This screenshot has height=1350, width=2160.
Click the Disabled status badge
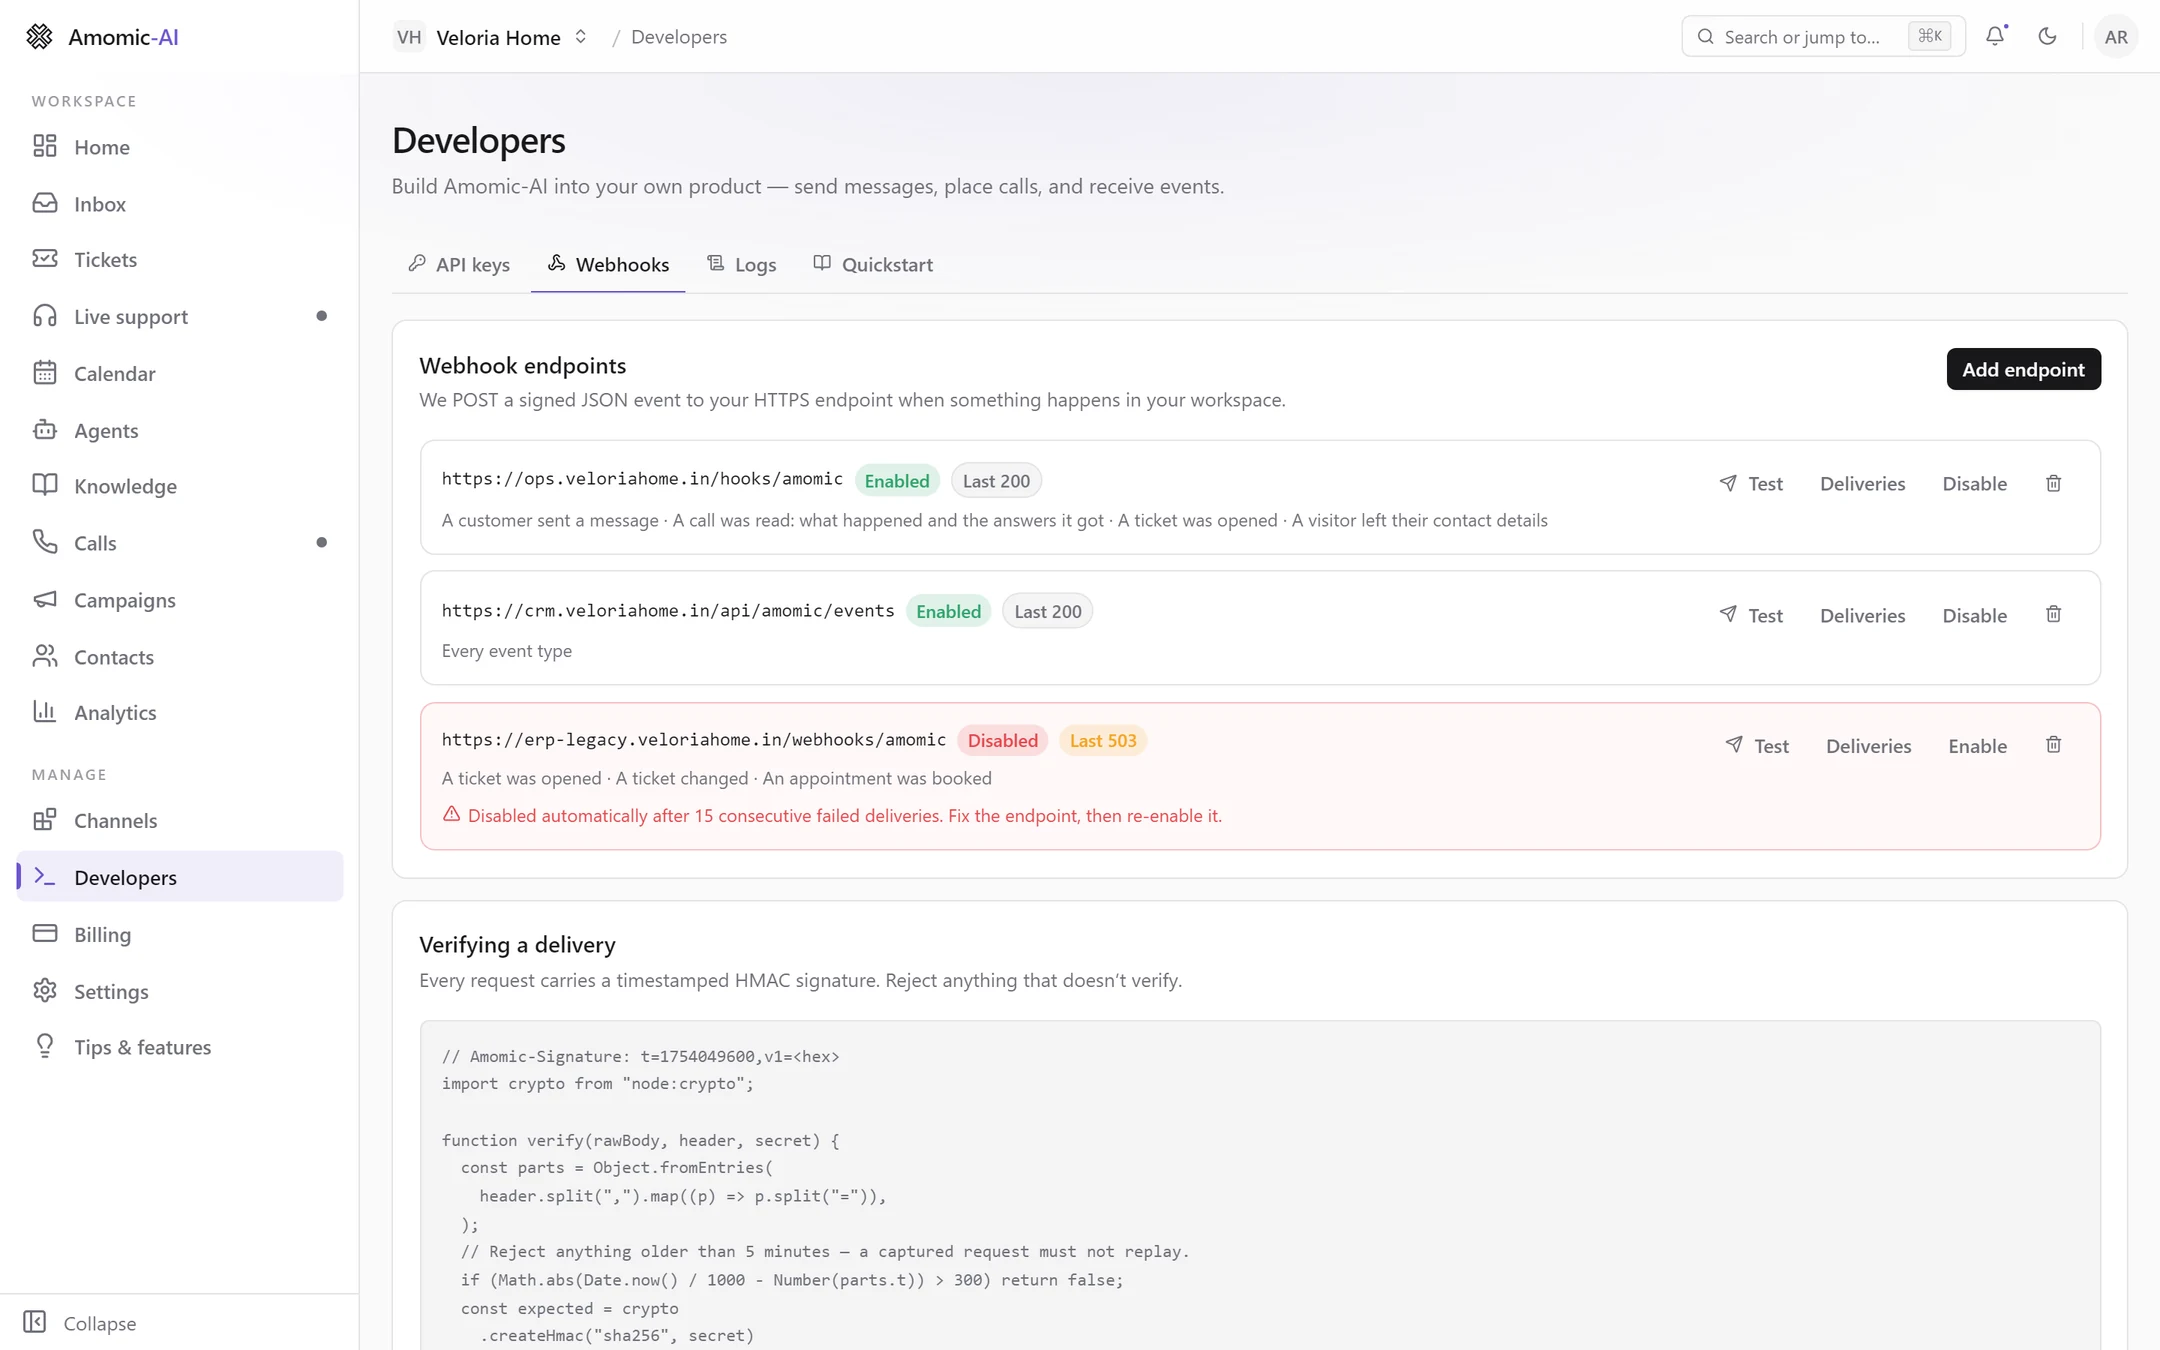(1002, 741)
